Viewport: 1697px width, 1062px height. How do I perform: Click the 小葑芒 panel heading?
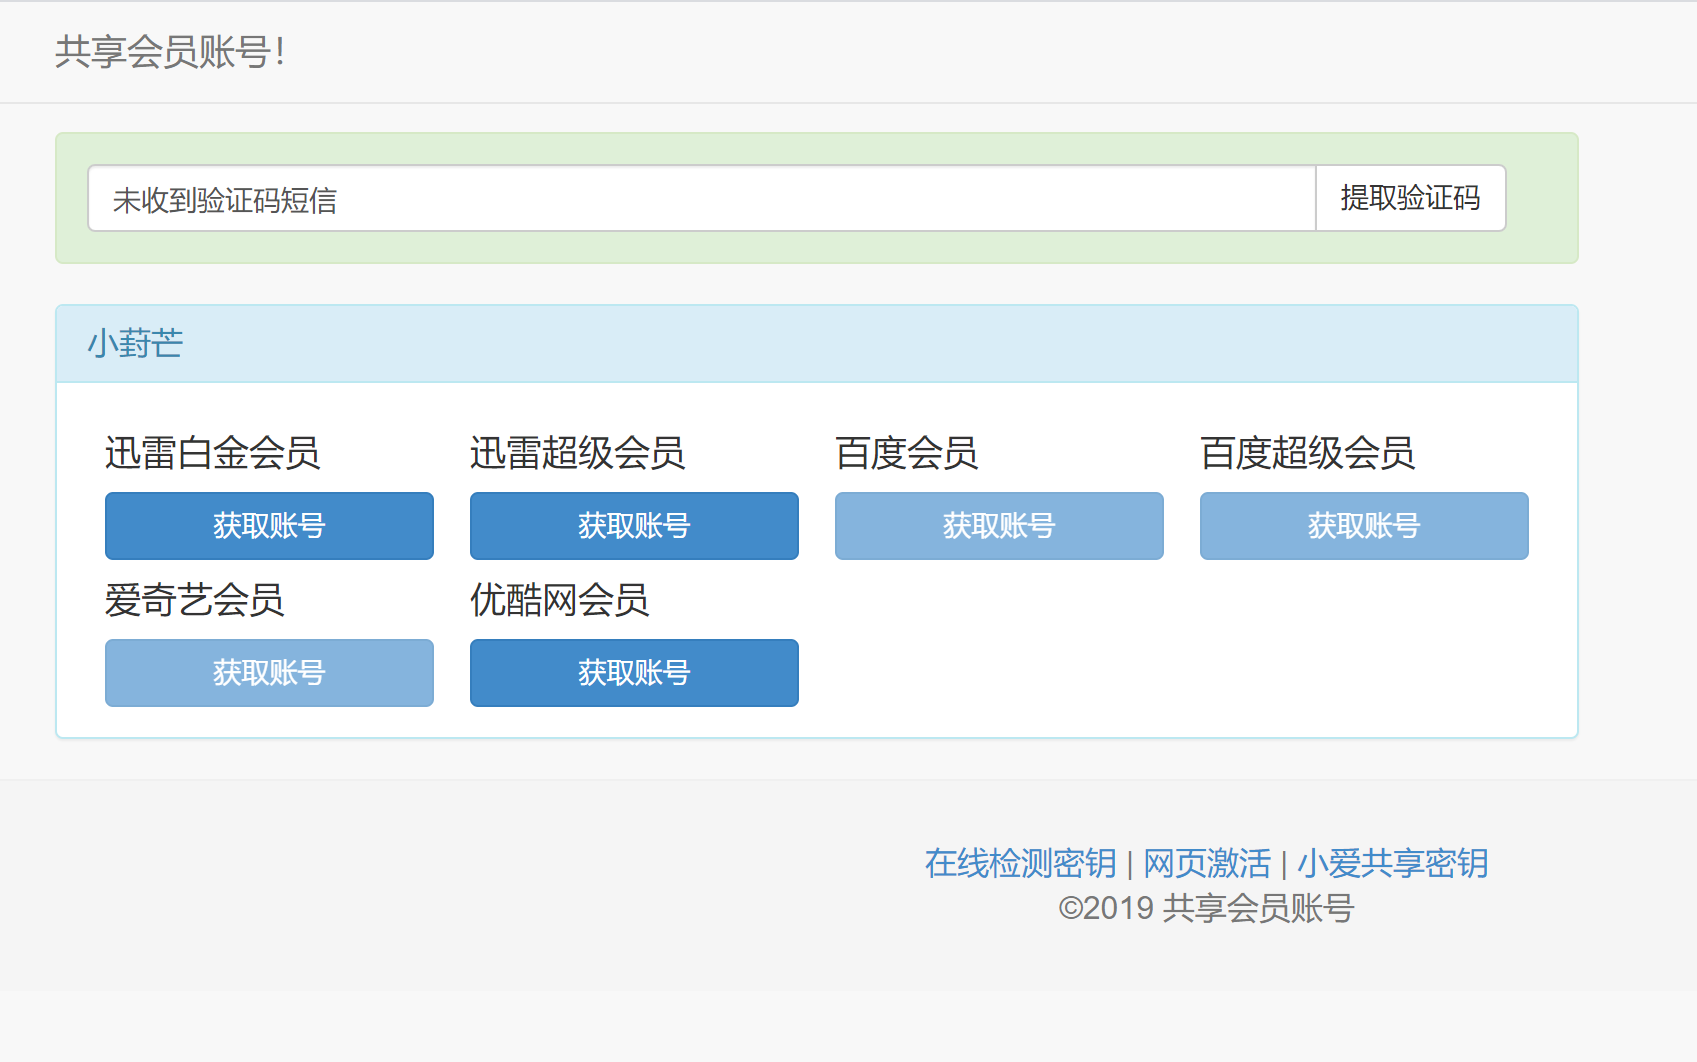click(x=135, y=344)
